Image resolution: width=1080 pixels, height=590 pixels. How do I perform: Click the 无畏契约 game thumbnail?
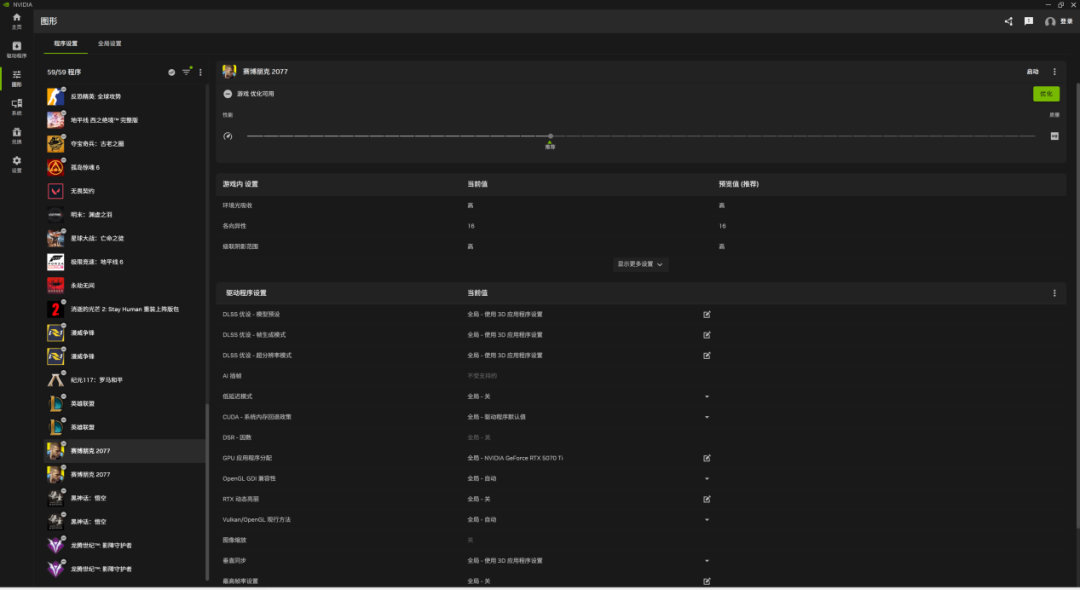click(55, 191)
